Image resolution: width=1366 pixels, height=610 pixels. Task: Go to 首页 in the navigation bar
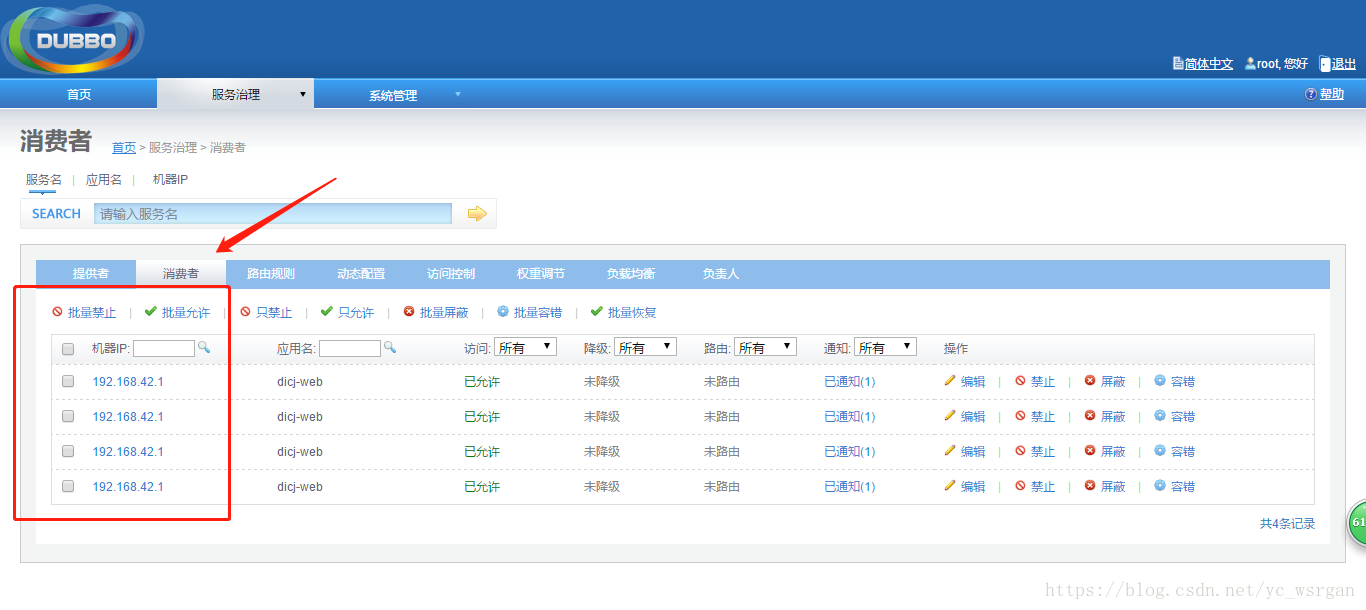coord(79,94)
